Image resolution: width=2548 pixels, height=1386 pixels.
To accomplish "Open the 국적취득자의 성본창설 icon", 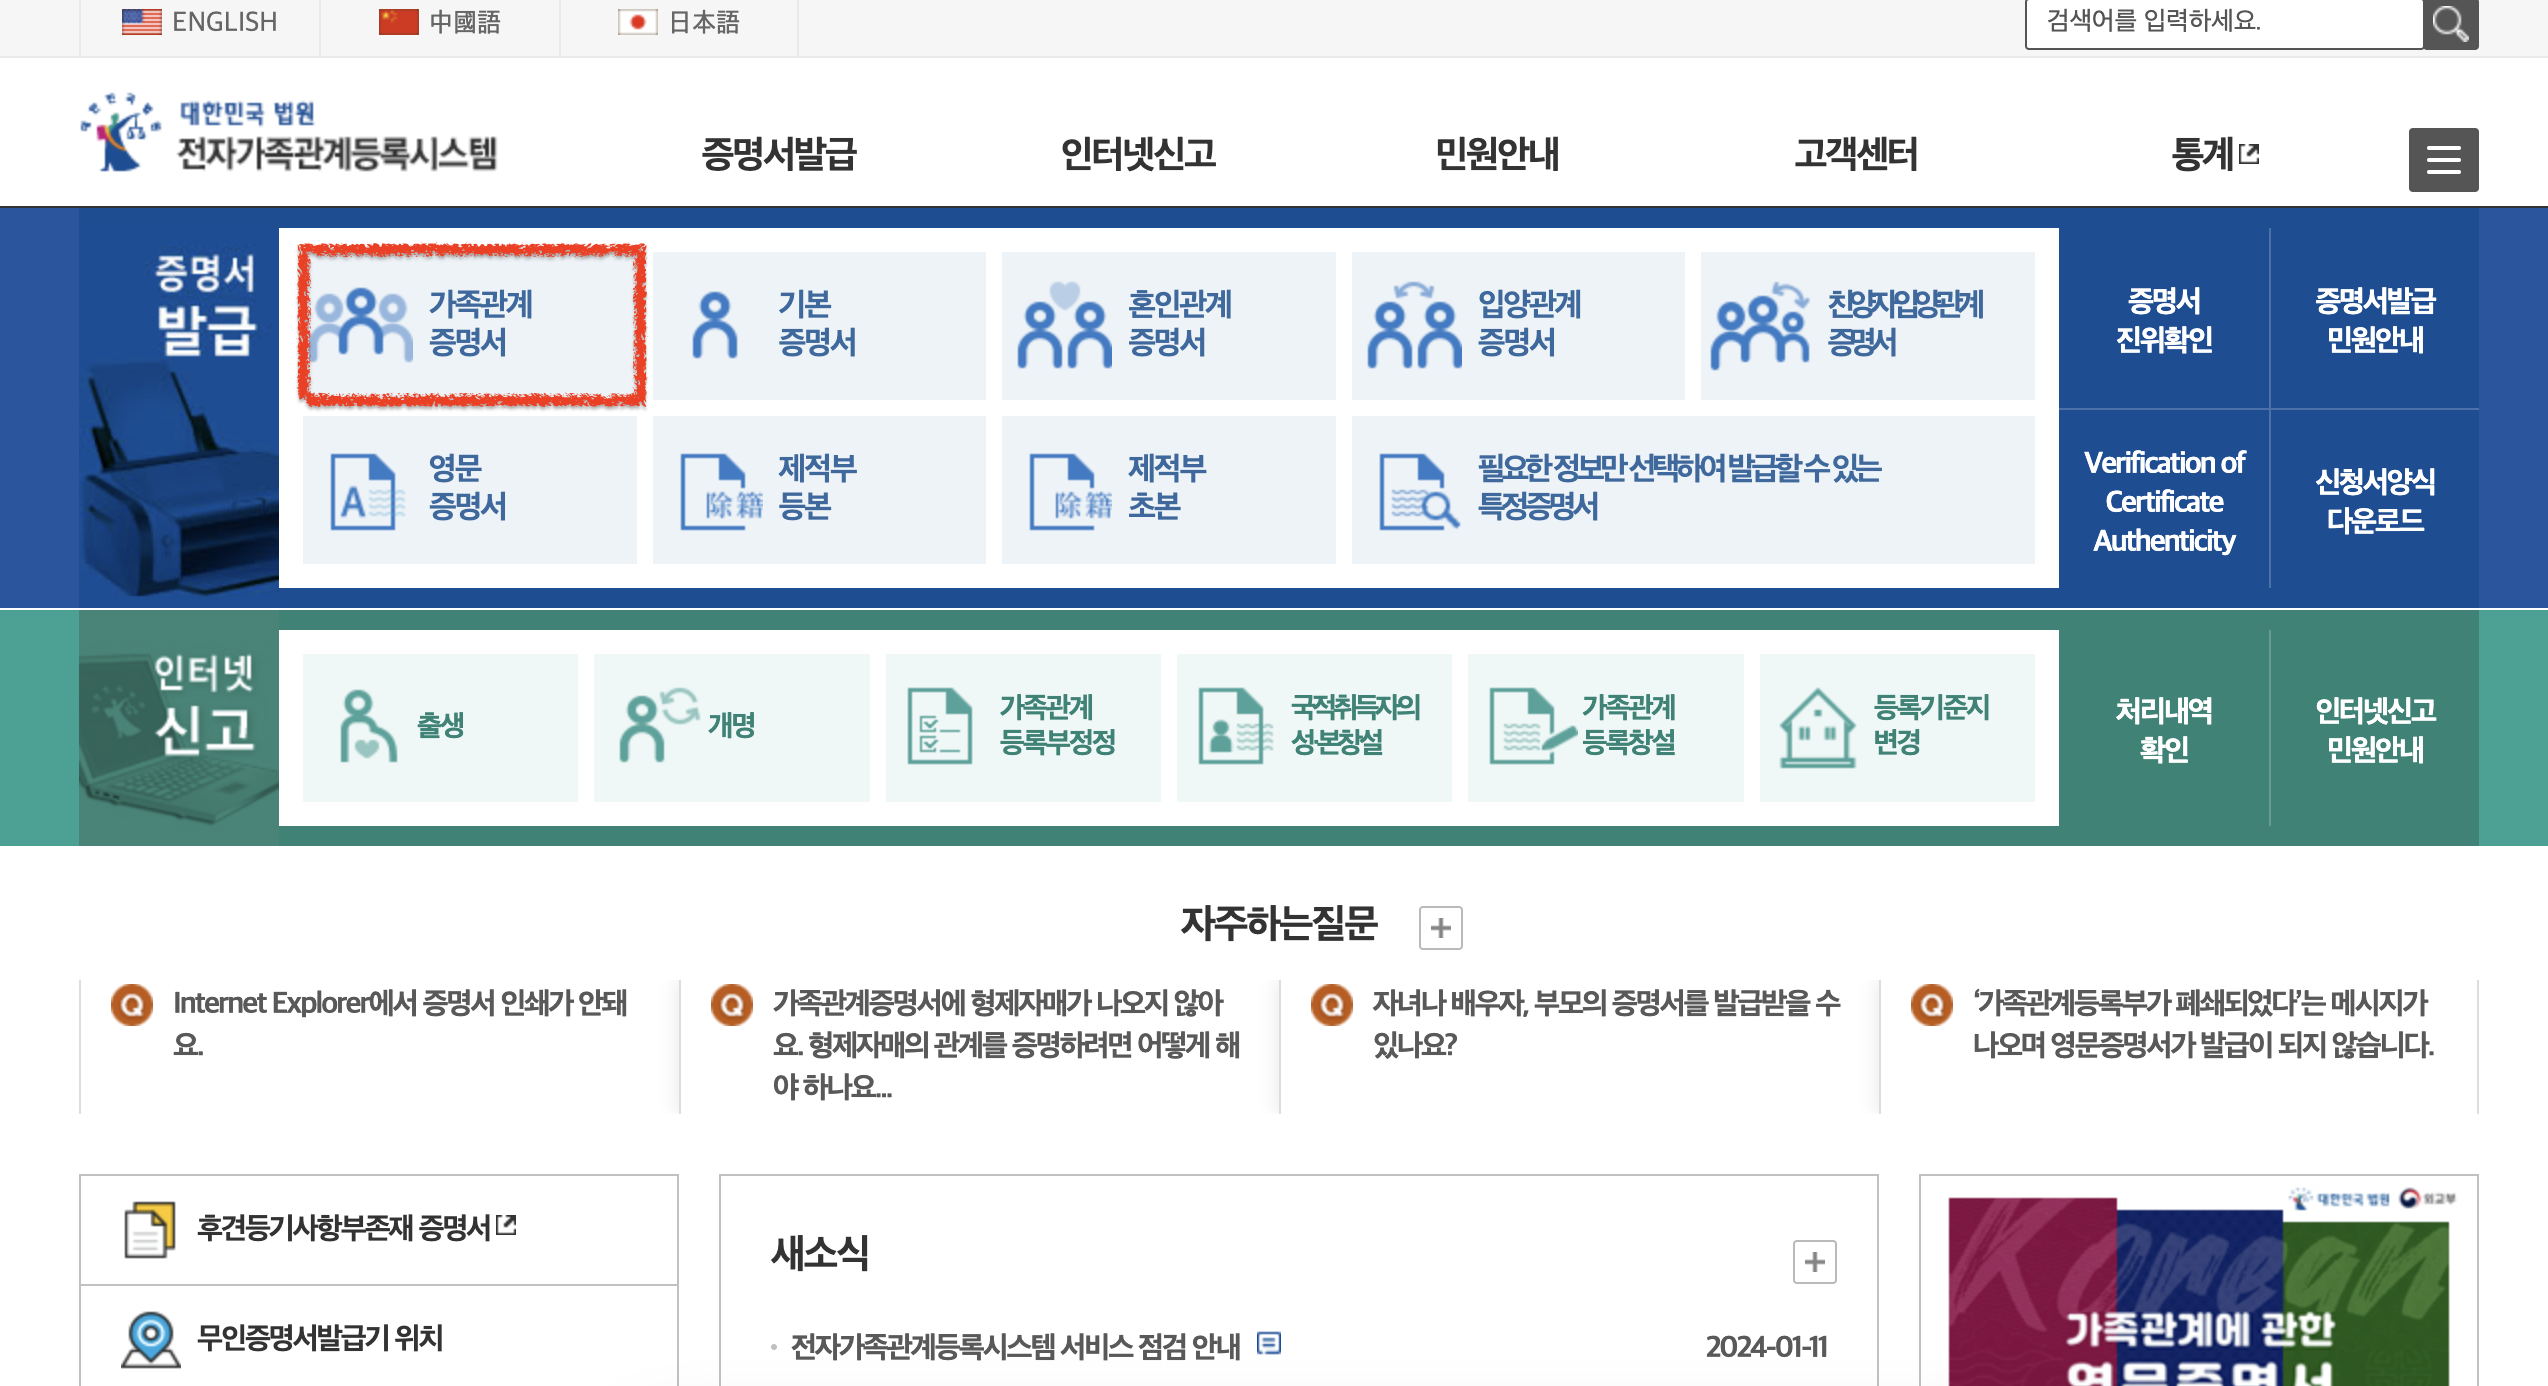I will click(x=1313, y=727).
